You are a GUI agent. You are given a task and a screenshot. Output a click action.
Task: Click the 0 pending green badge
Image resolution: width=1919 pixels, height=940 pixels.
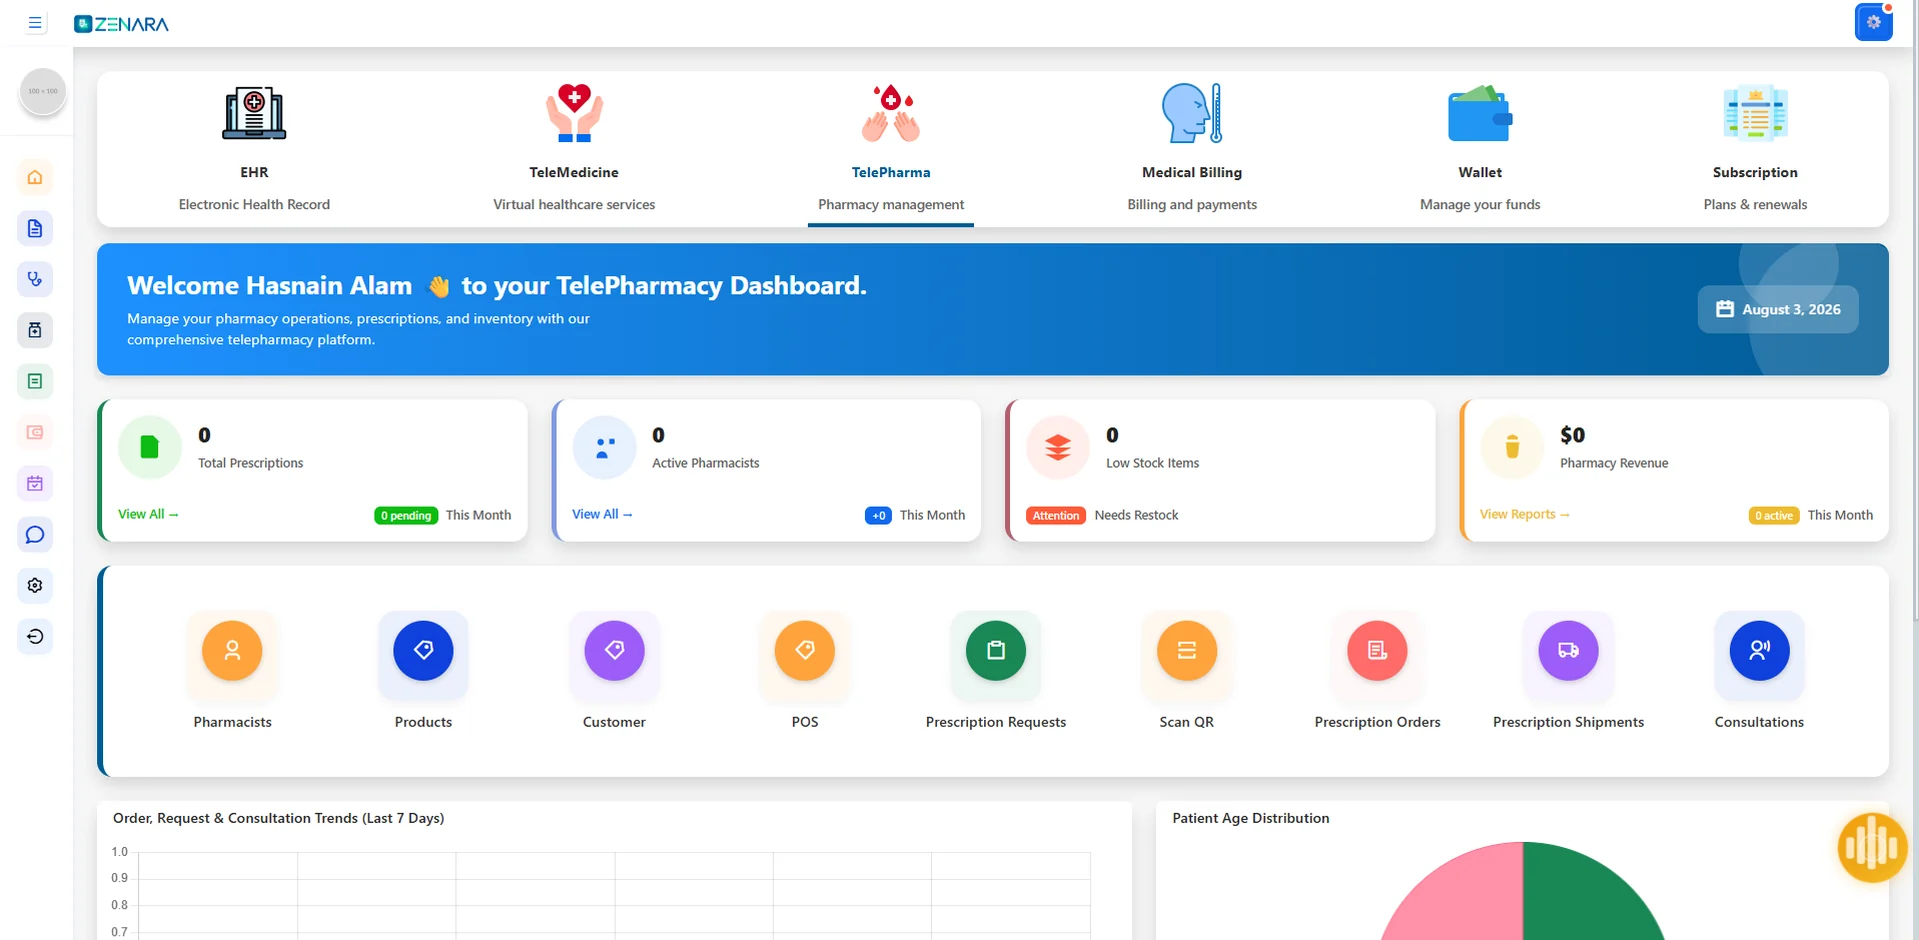406,516
